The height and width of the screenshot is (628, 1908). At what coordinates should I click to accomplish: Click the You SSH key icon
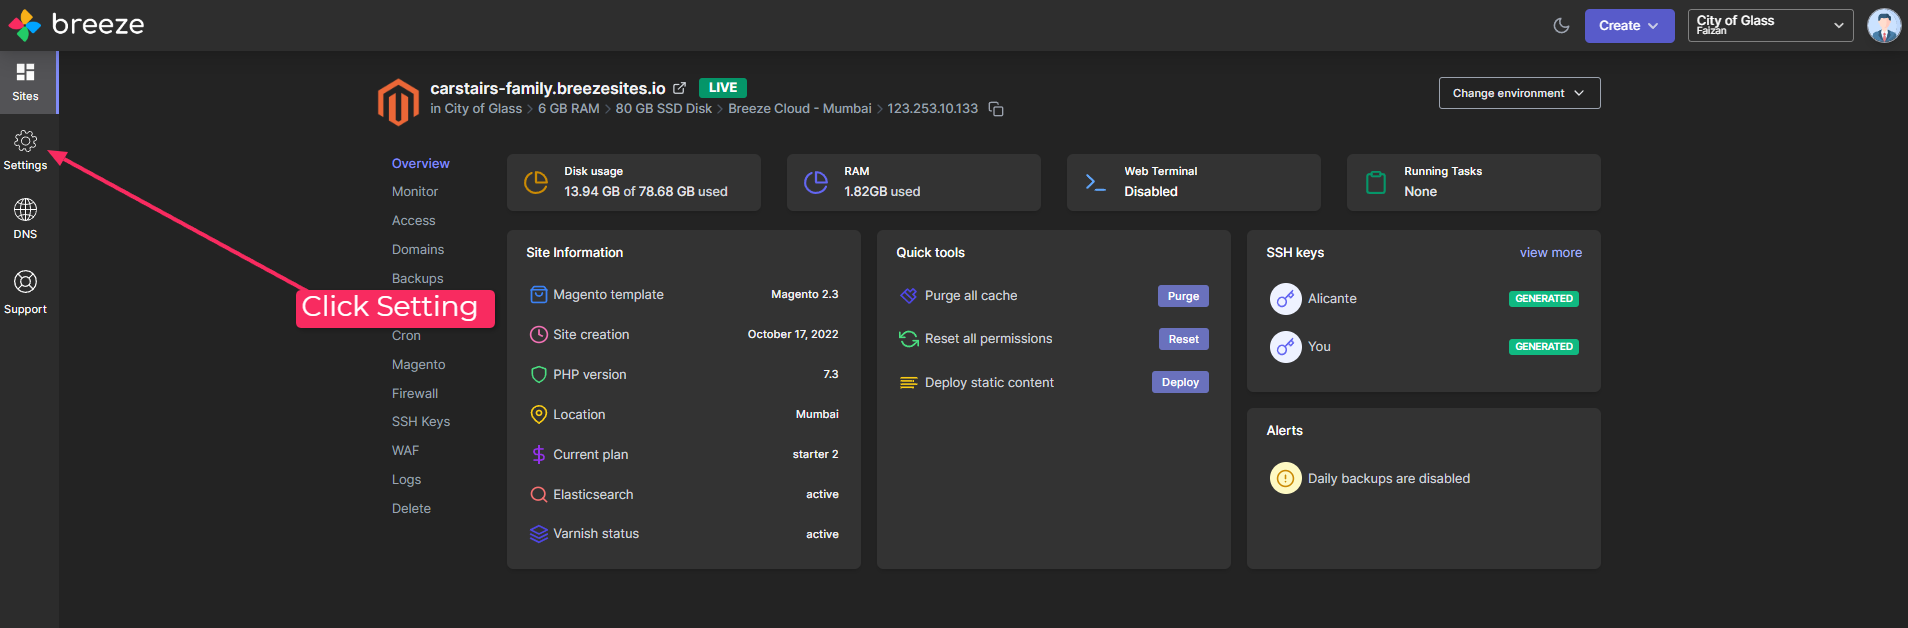(x=1286, y=346)
